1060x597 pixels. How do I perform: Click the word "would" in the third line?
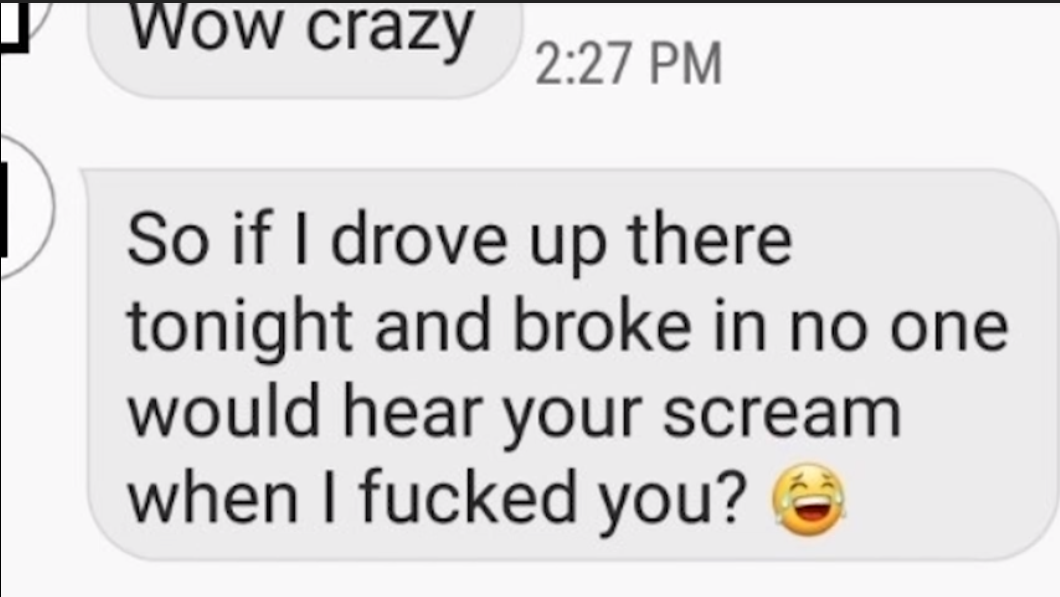(x=224, y=412)
